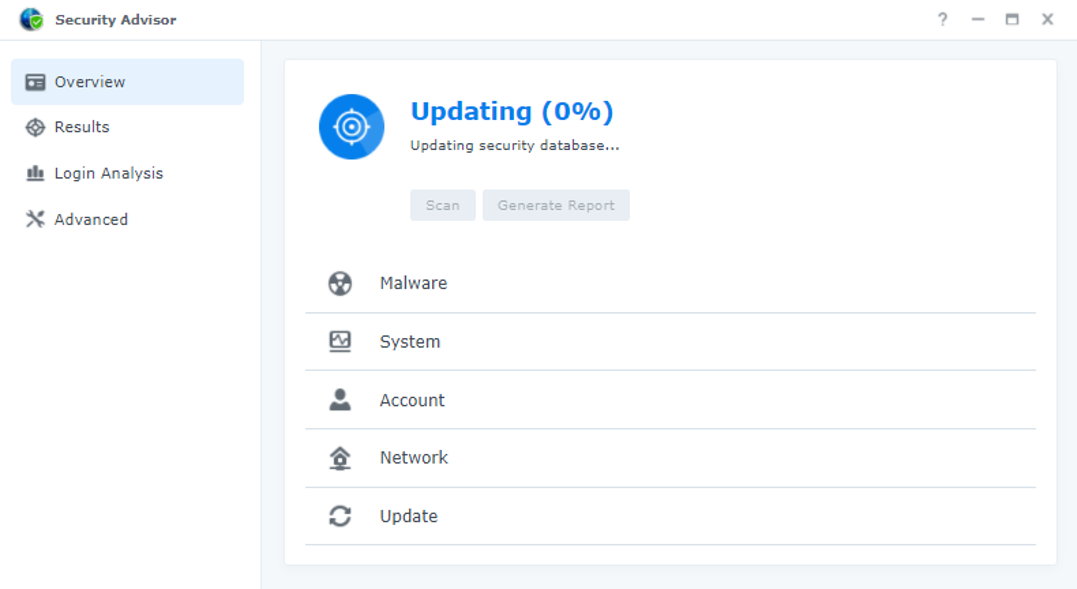Click the Network house icon
This screenshot has height=589, width=1077.
340,458
